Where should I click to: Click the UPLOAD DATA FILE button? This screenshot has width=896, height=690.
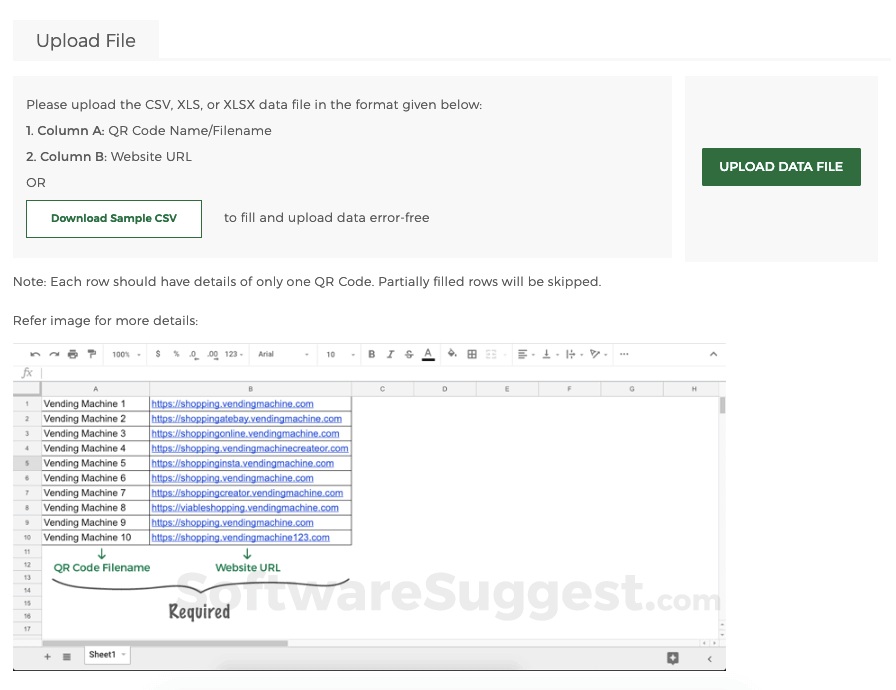click(781, 167)
